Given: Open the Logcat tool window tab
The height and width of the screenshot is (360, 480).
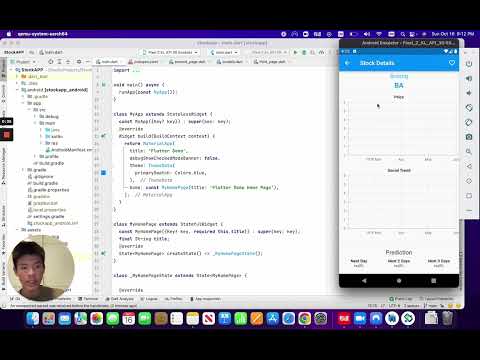Looking at the screenshot, I should click(x=149, y=299).
